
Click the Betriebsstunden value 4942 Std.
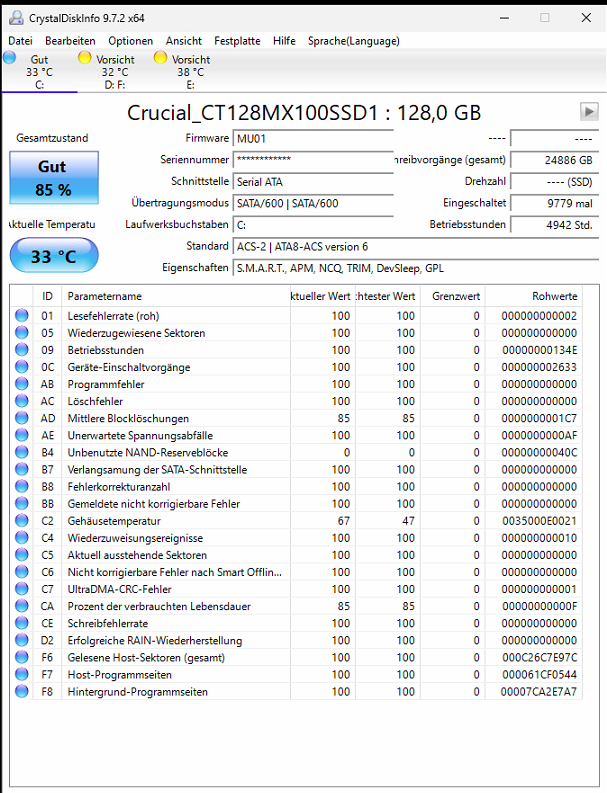pos(554,225)
